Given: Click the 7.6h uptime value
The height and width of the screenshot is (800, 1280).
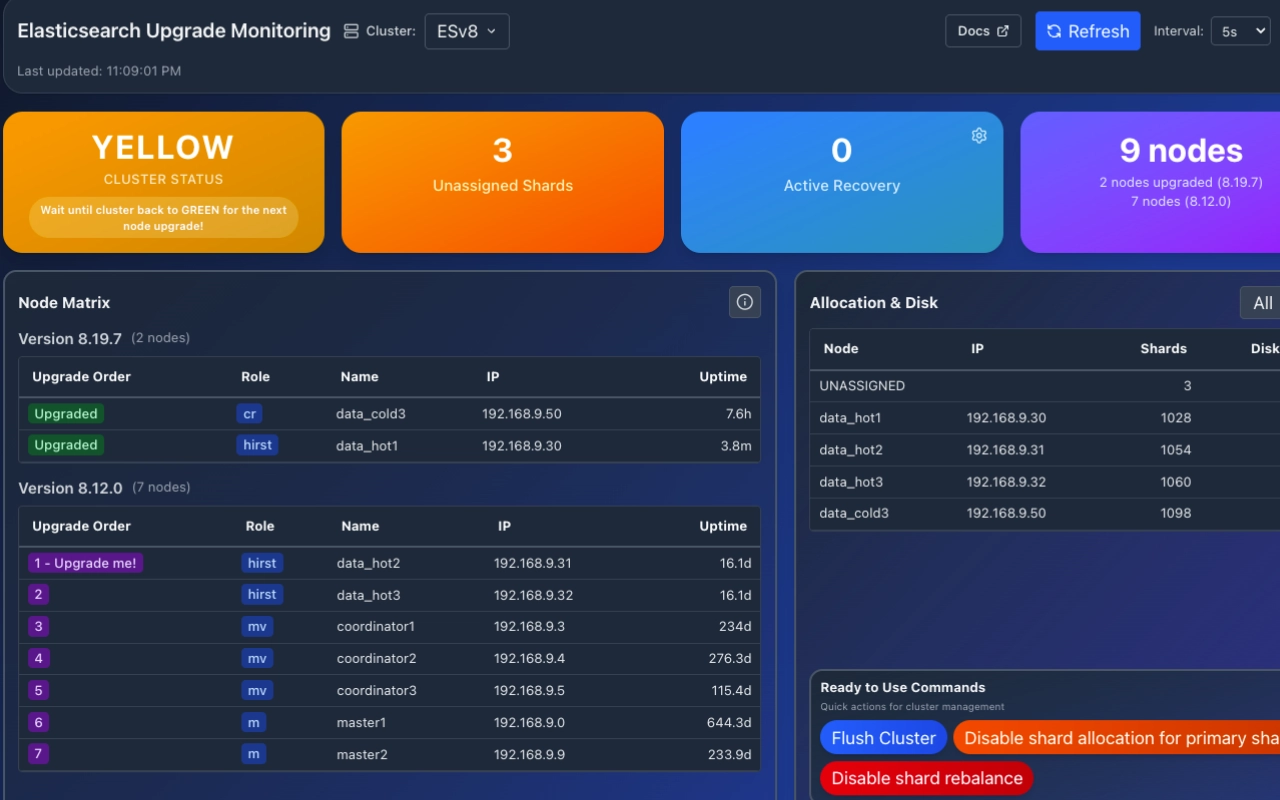Looking at the screenshot, I should click(x=739, y=414).
